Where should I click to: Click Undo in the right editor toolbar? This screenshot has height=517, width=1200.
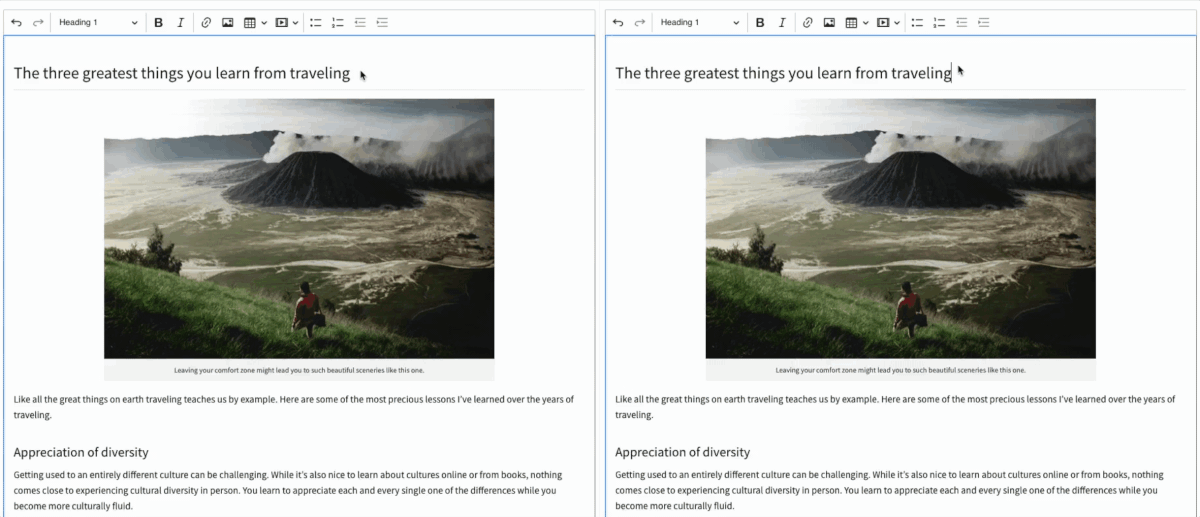[618, 23]
